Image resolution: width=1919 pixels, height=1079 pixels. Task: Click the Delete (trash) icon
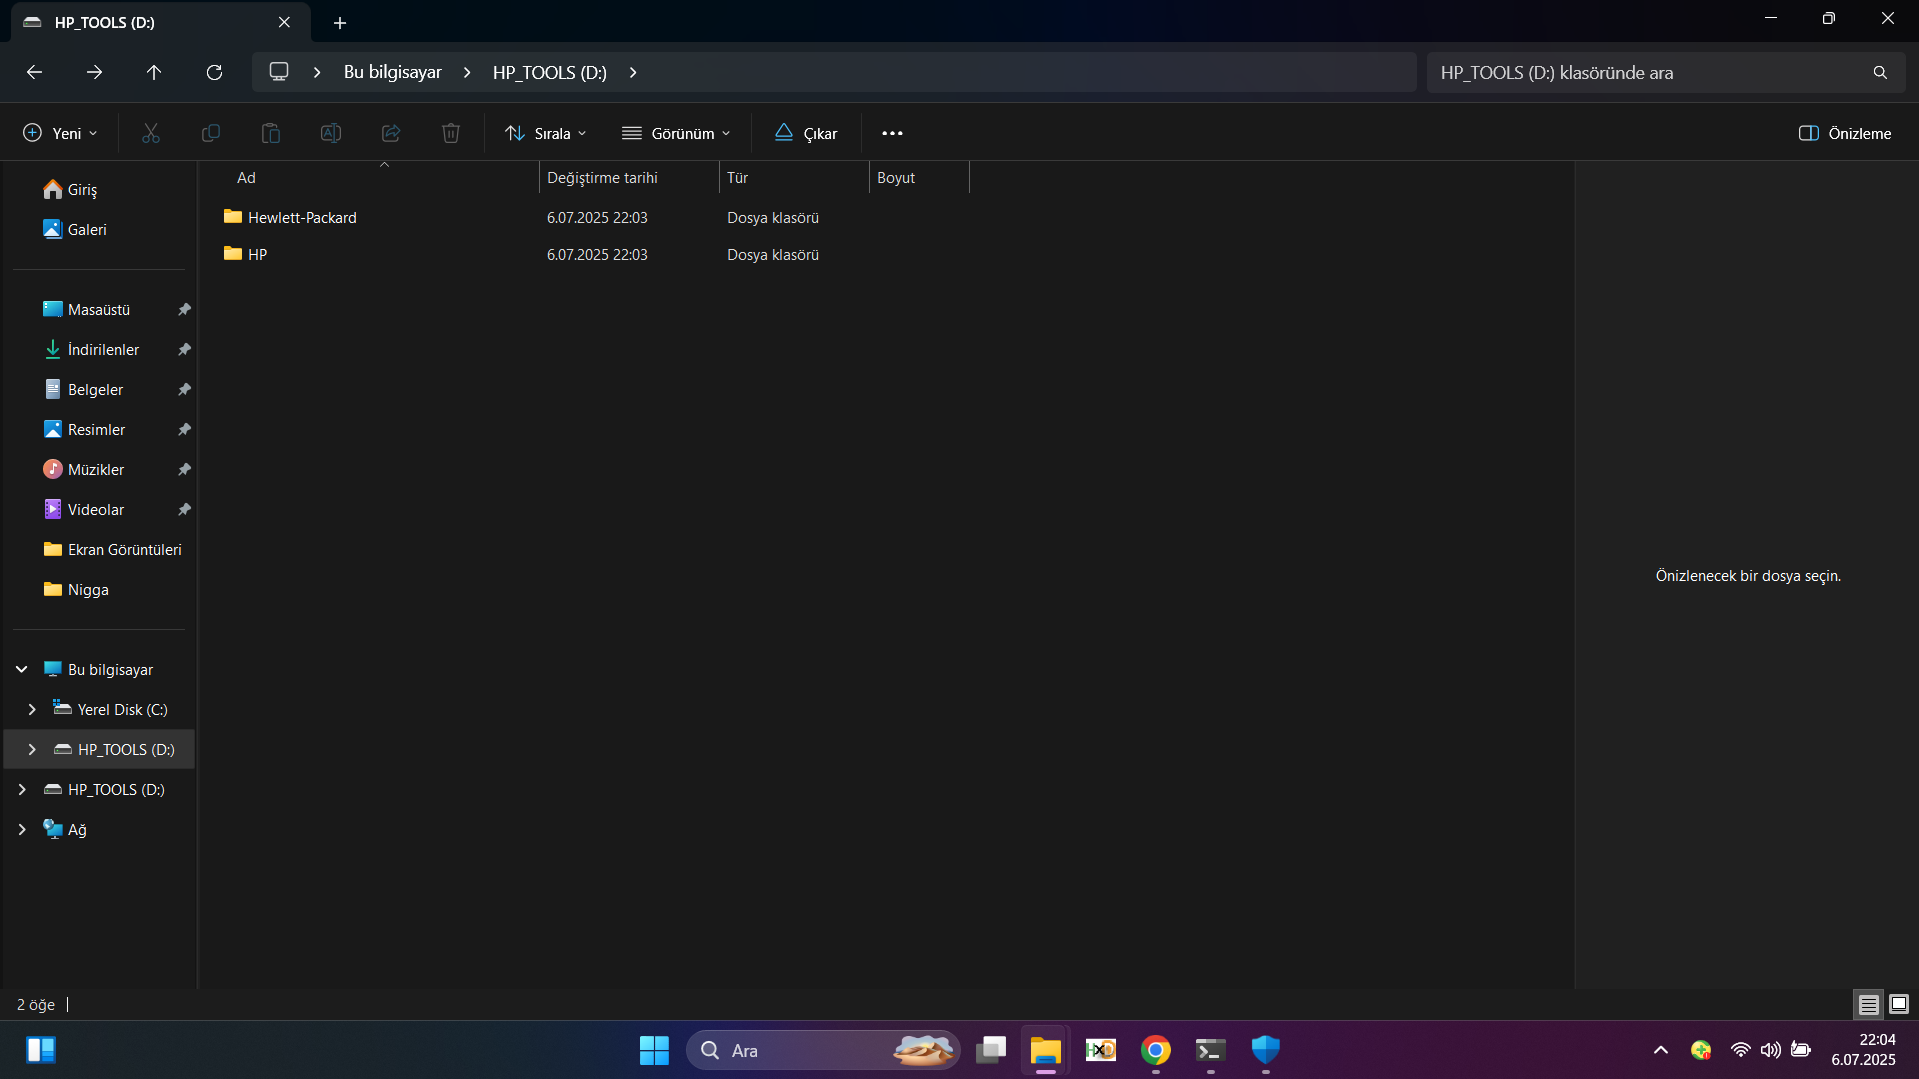450,132
